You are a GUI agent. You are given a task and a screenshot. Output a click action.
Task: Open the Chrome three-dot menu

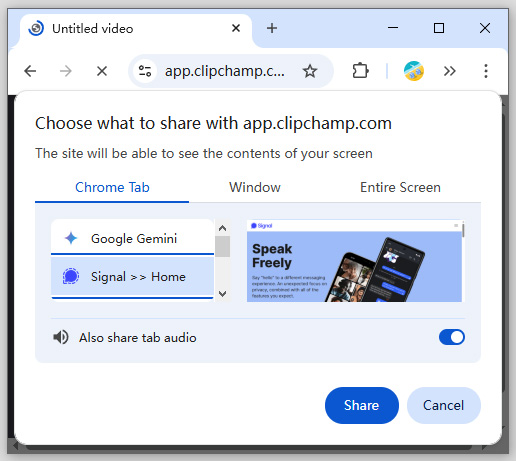coord(486,71)
